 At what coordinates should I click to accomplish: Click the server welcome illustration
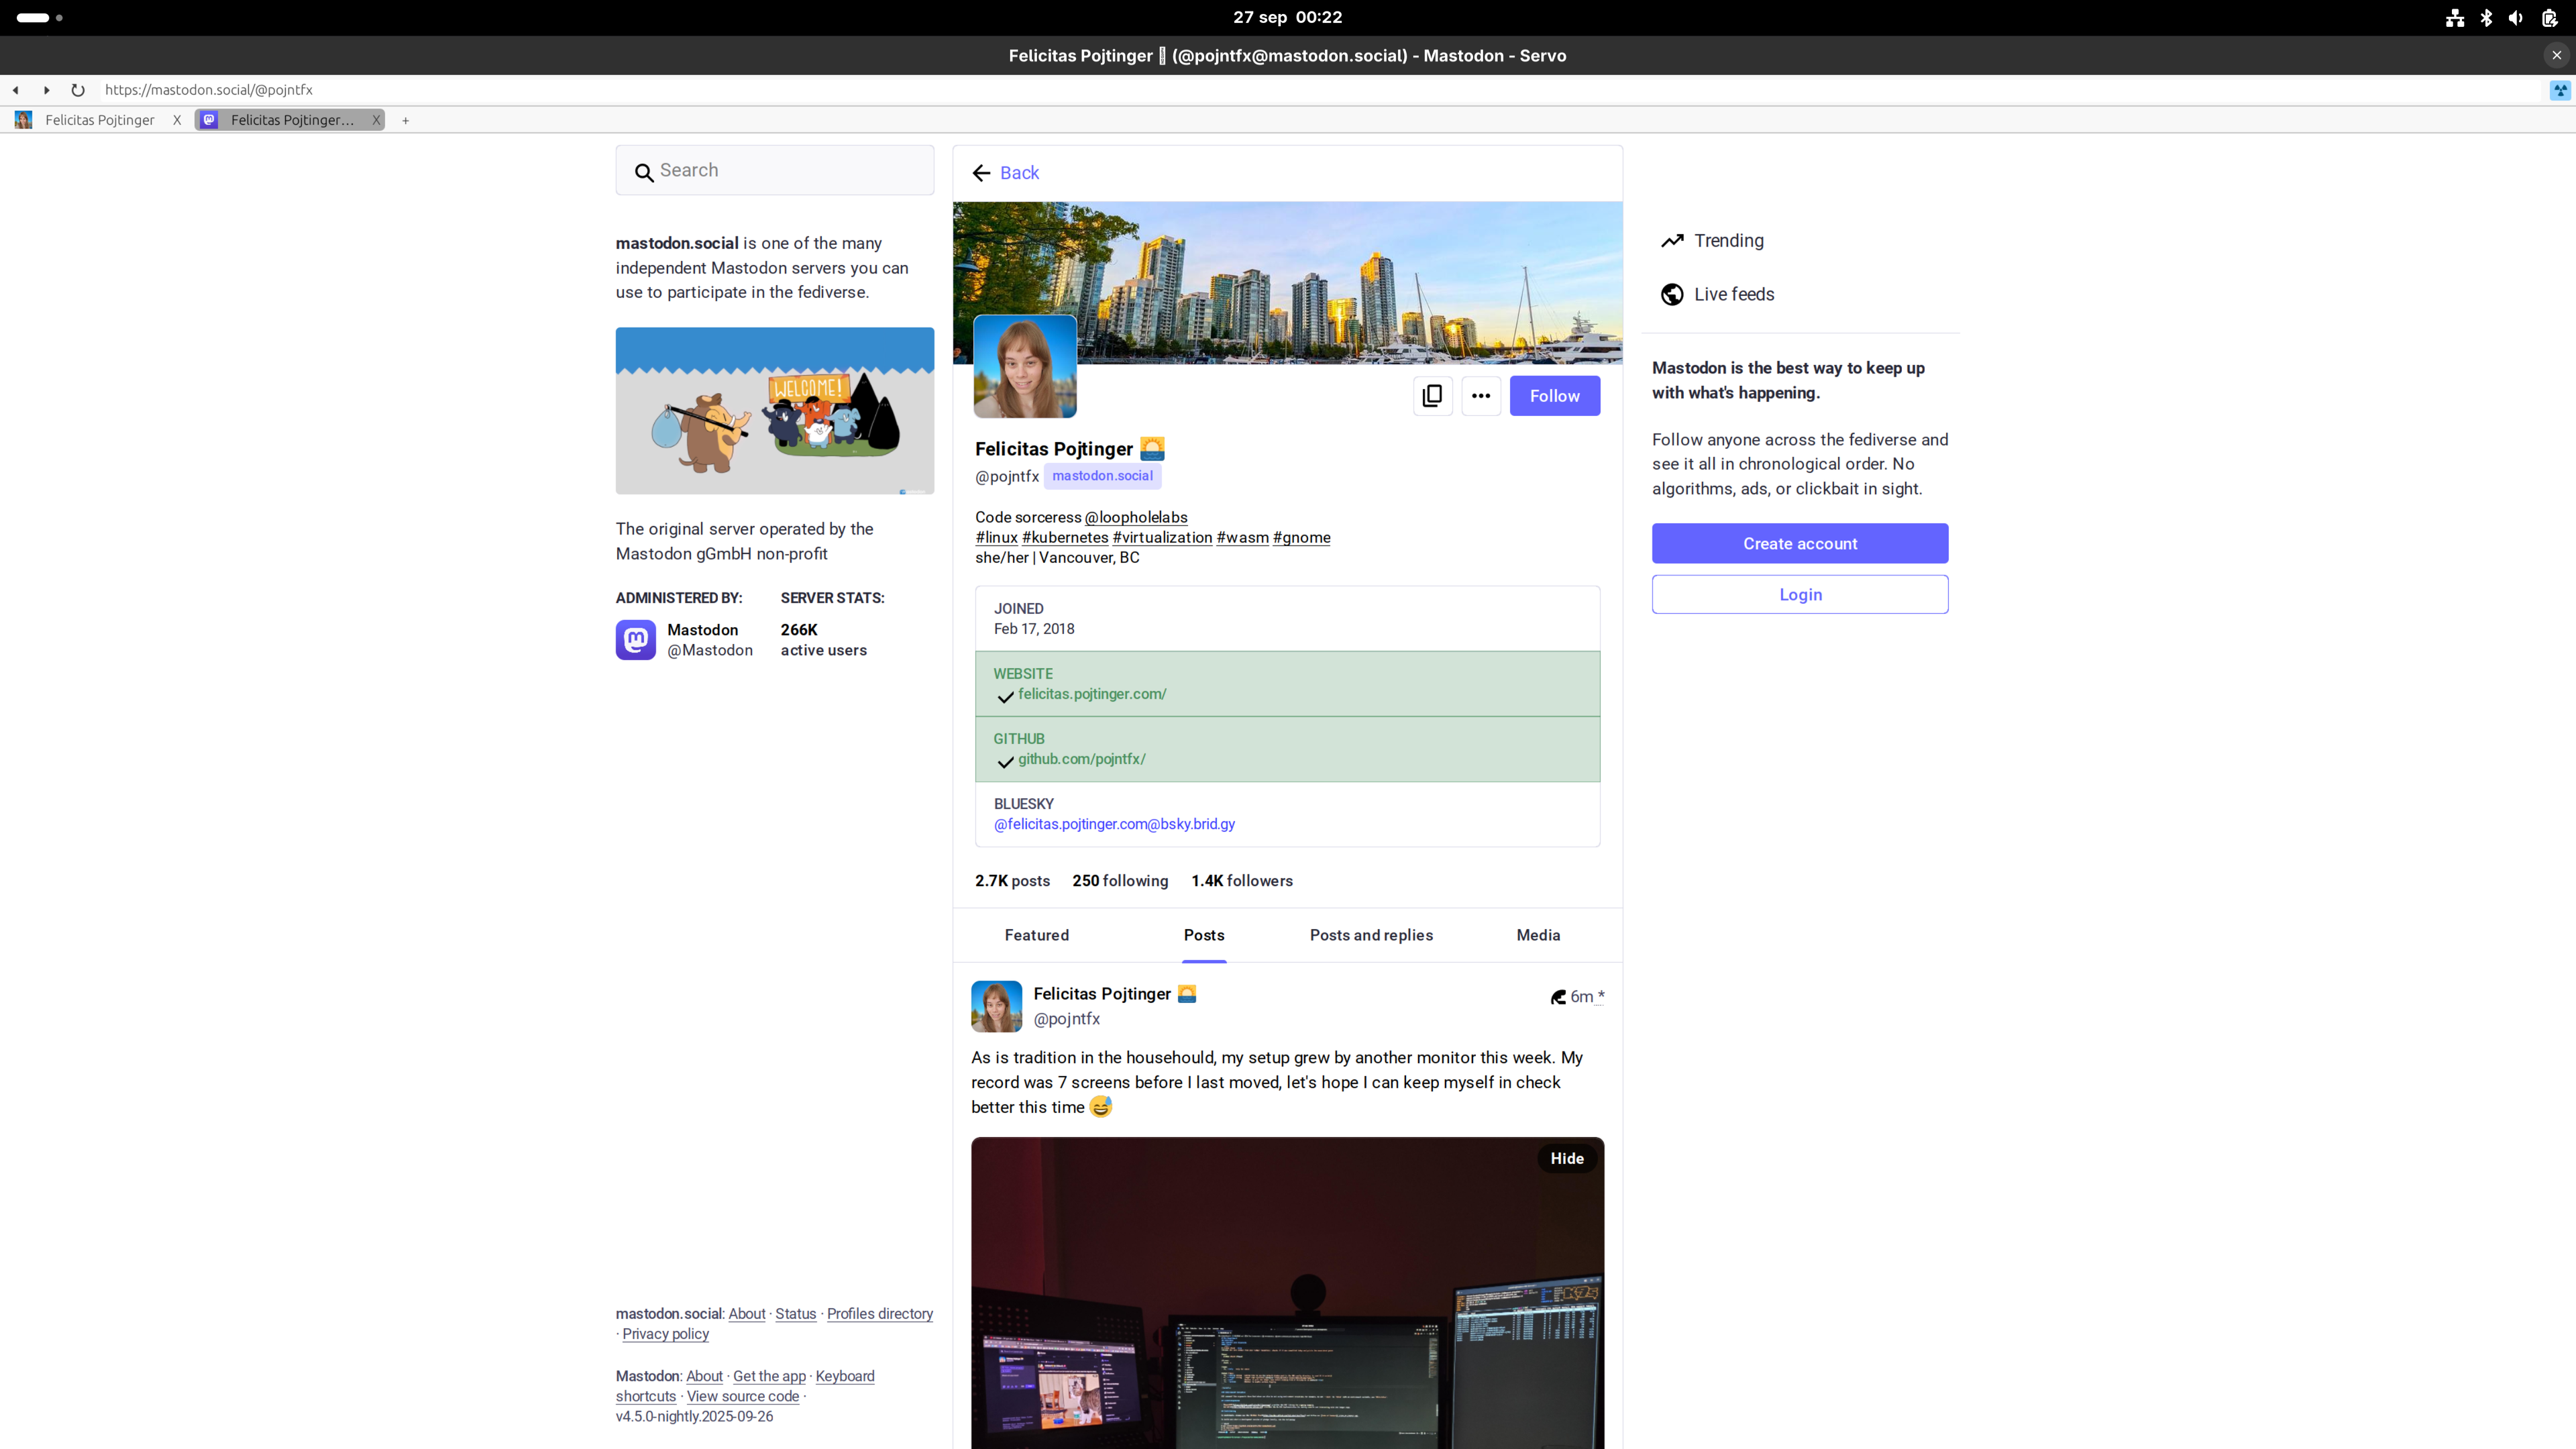pyautogui.click(x=775, y=410)
